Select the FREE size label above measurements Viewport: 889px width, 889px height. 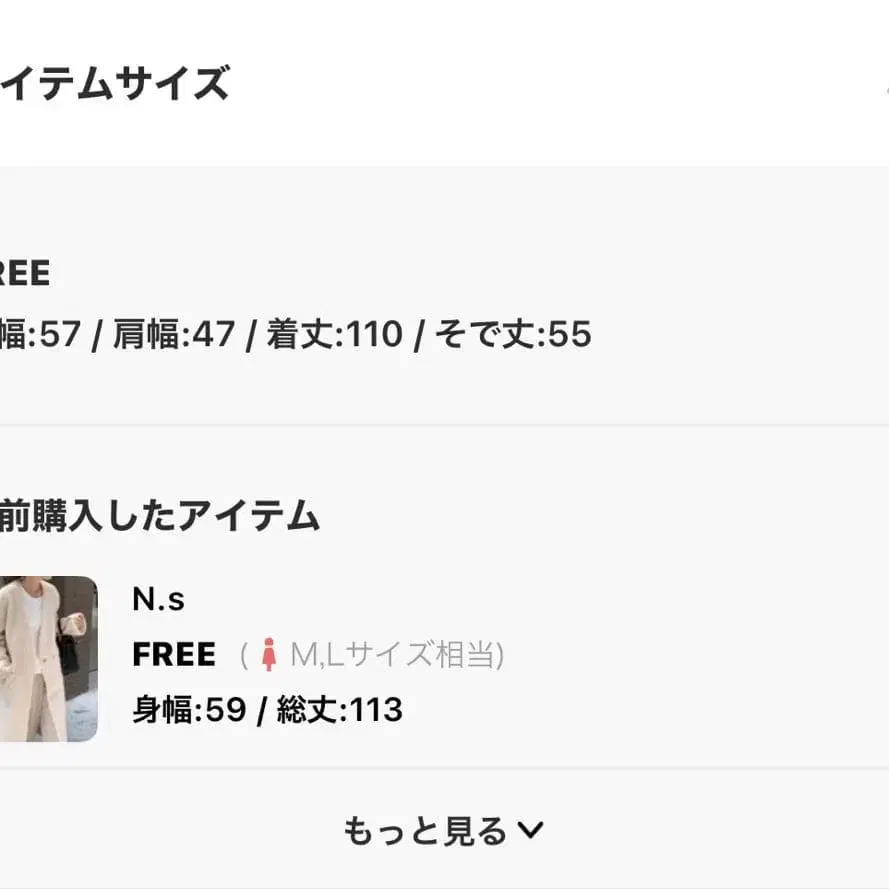click(24, 273)
